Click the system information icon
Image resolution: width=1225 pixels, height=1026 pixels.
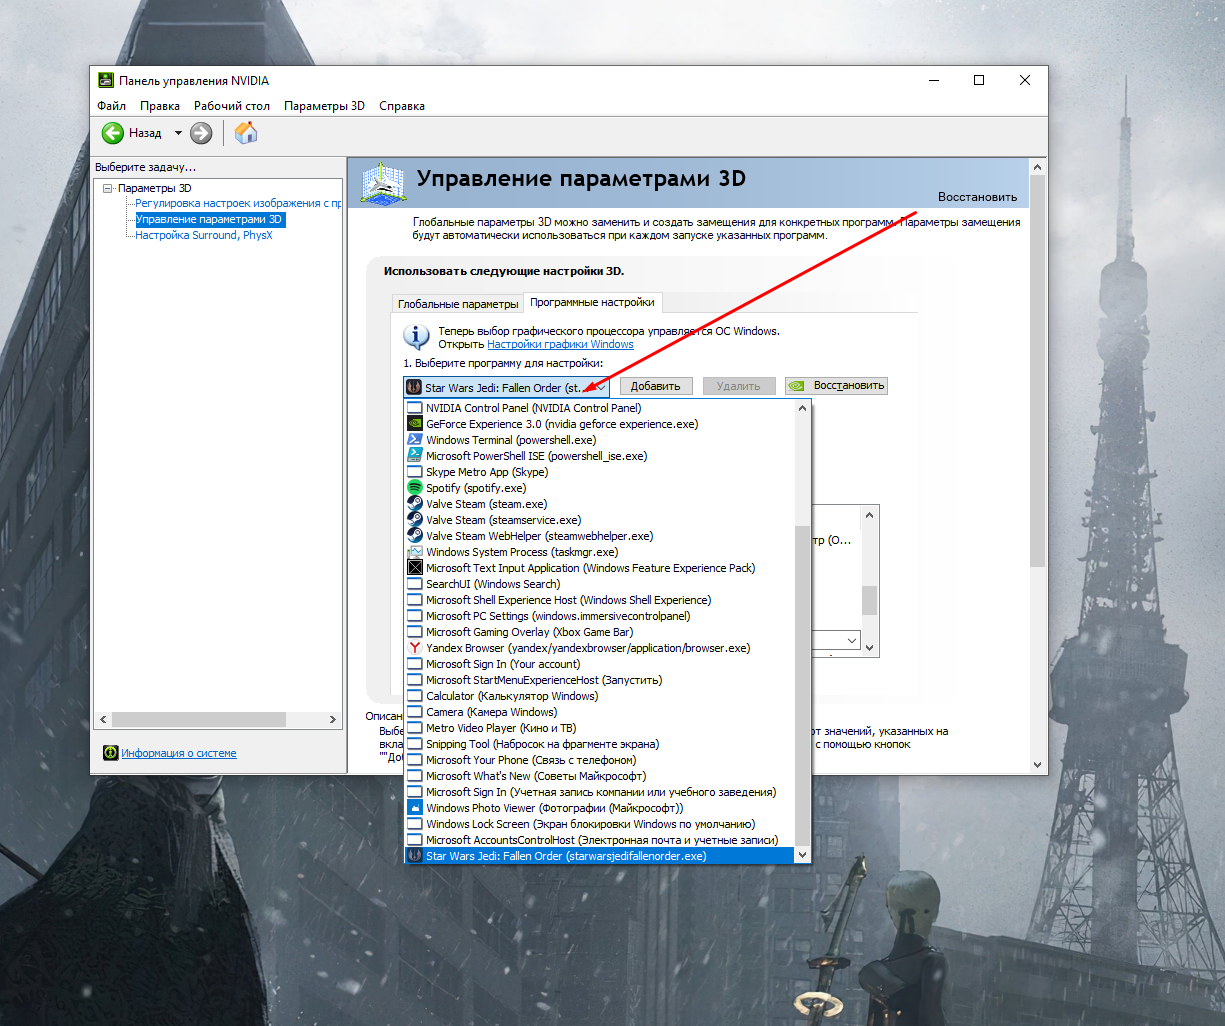(111, 753)
